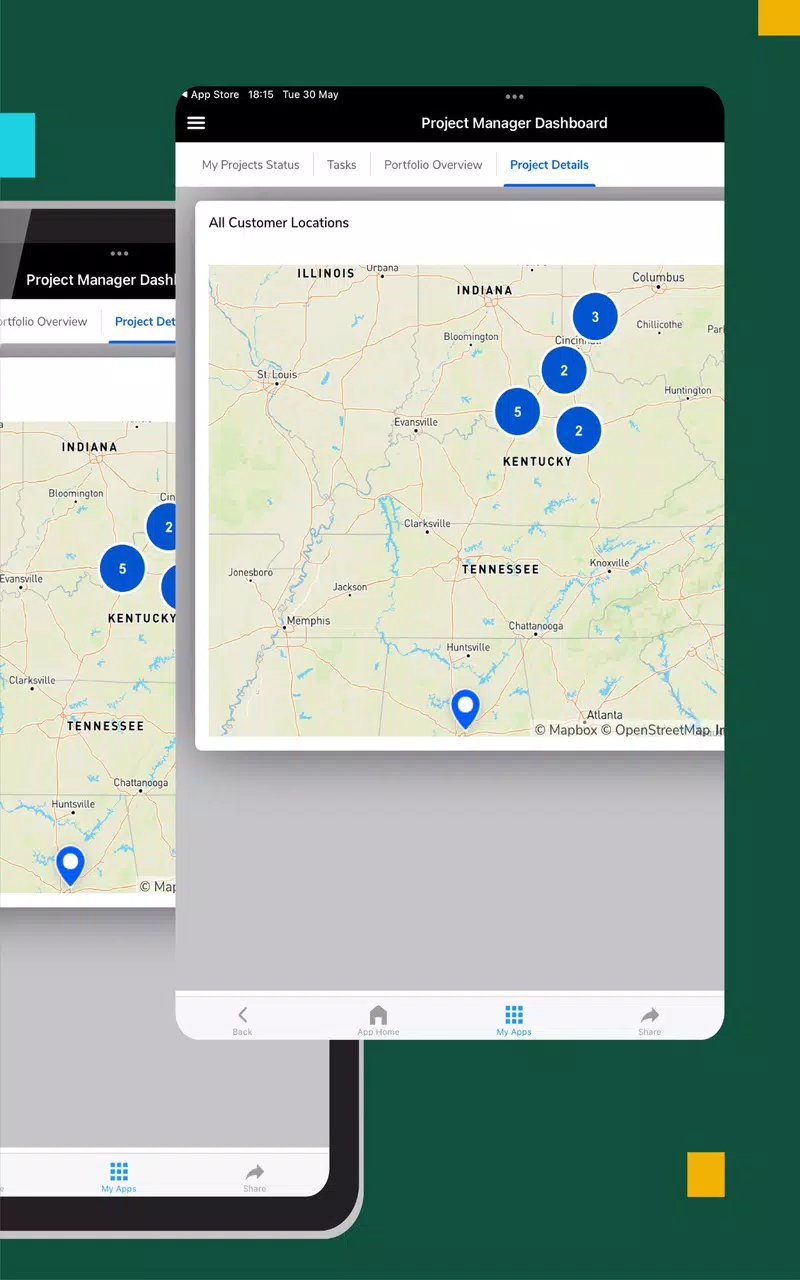Switch to My Projects Status tab
Screen dimensions: 800x1280
[x=251, y=165]
